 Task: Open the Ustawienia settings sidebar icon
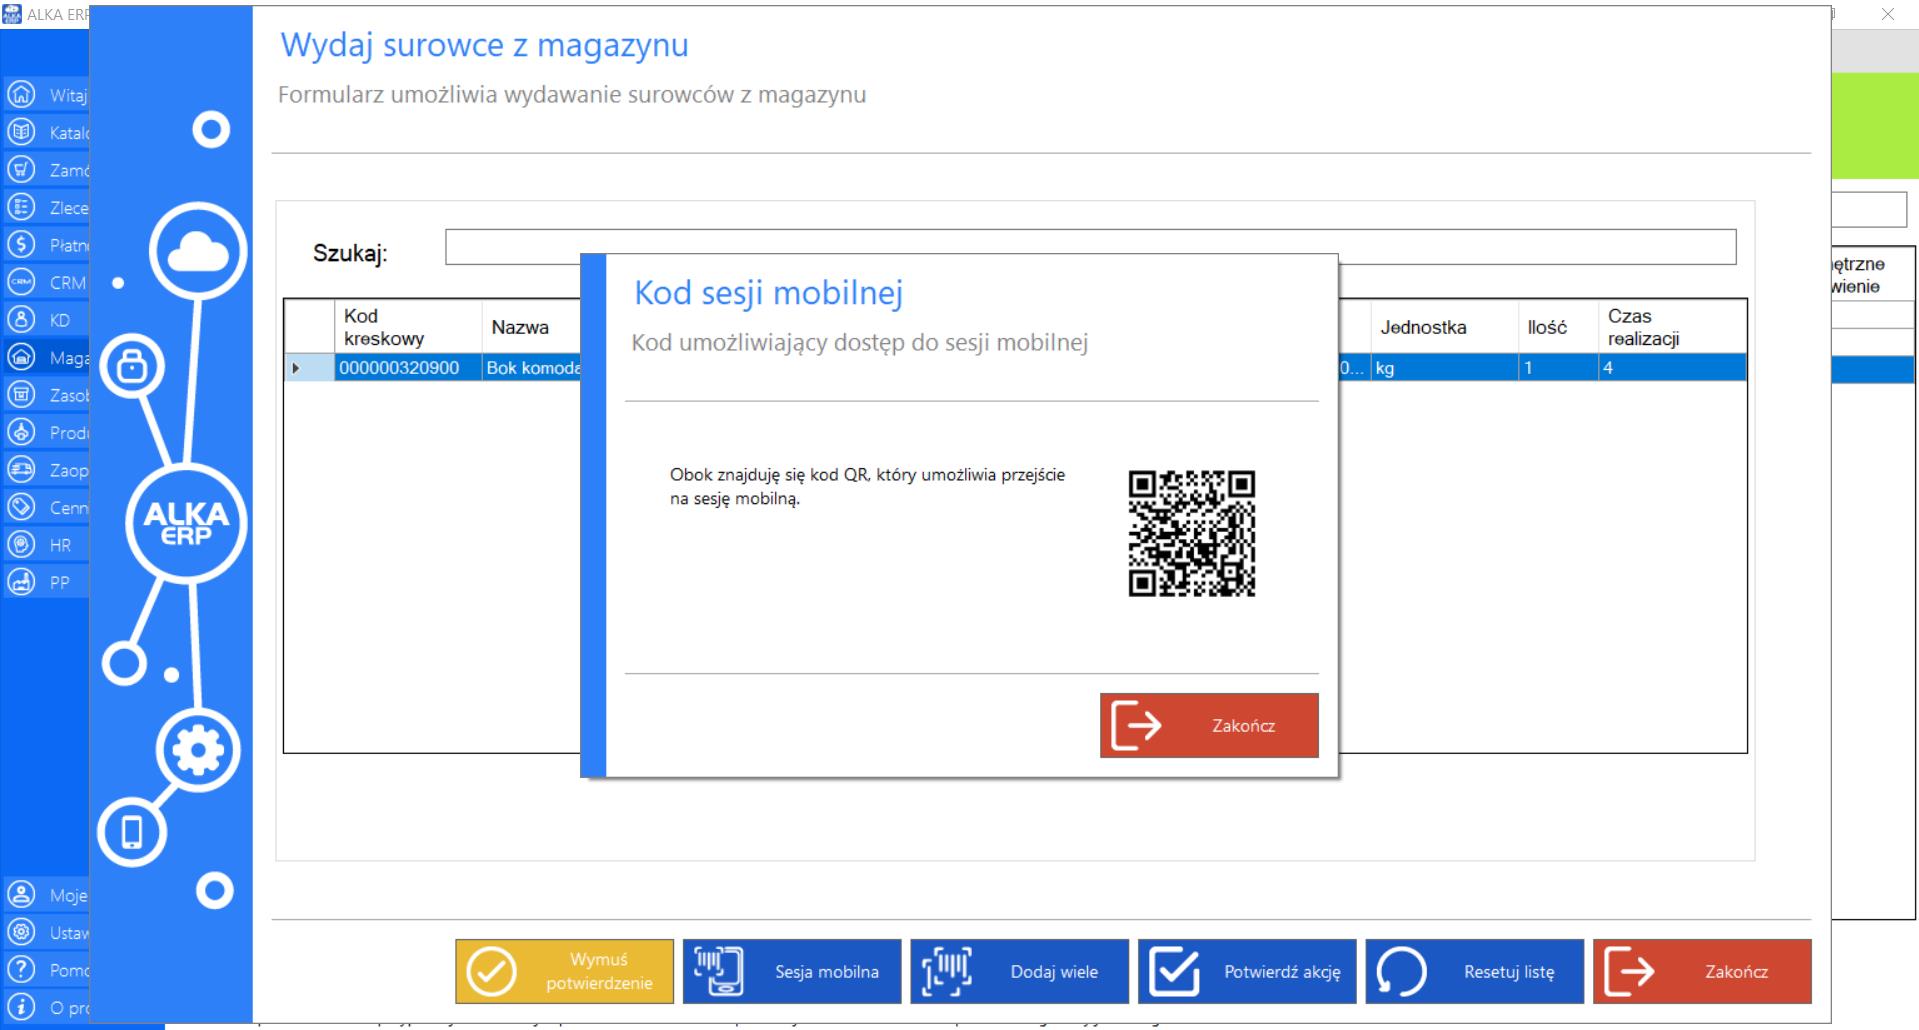click(x=21, y=932)
